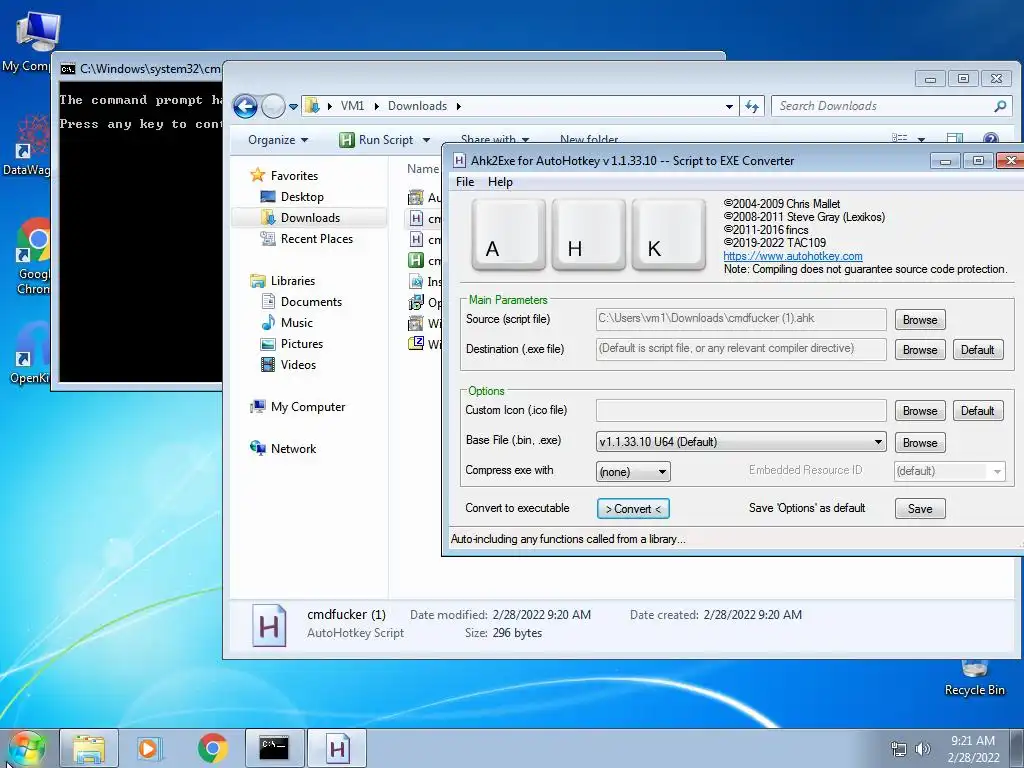Browse for the source script file
The image size is (1024, 768).
coord(920,320)
